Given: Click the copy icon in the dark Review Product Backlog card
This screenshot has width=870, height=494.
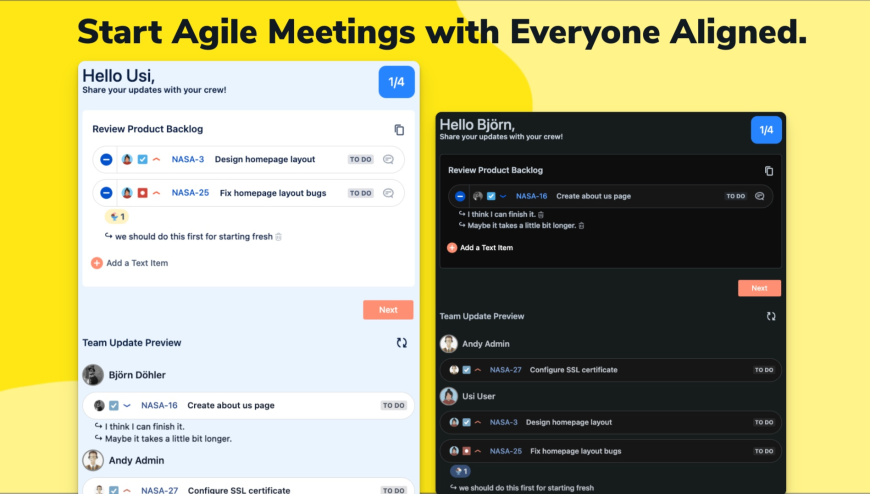Looking at the screenshot, I should point(769,171).
